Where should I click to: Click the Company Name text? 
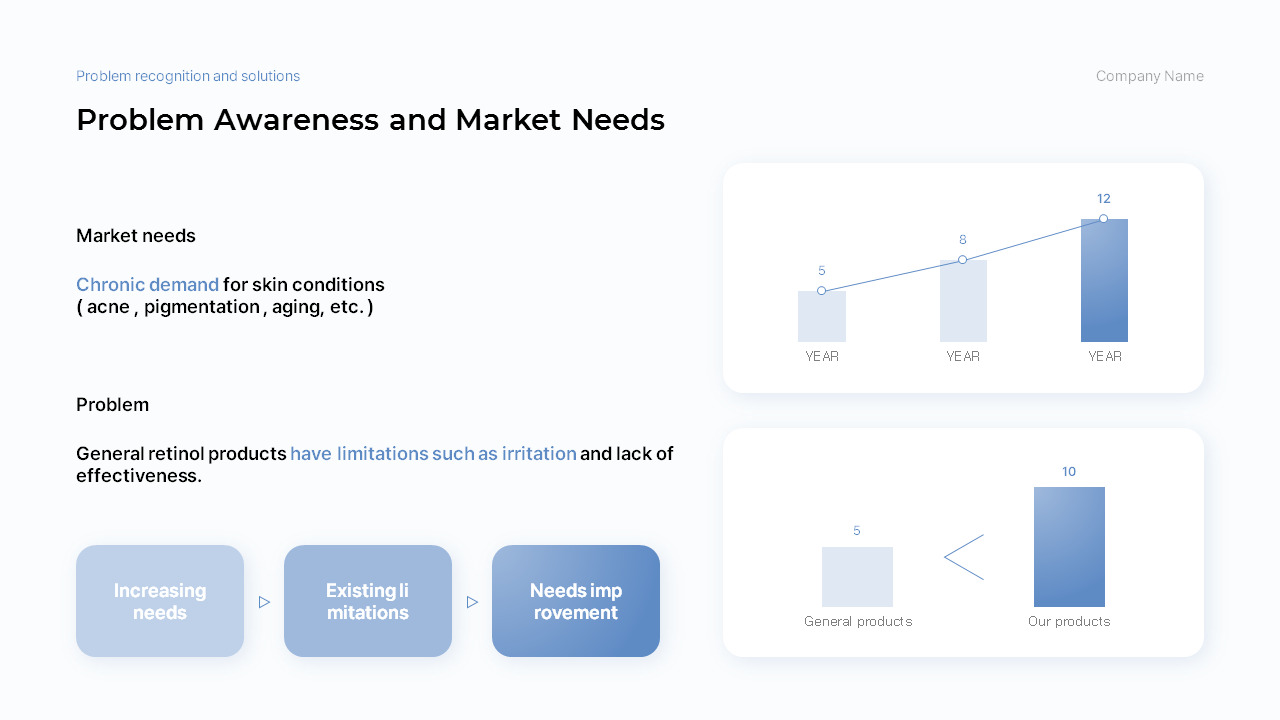click(1150, 76)
